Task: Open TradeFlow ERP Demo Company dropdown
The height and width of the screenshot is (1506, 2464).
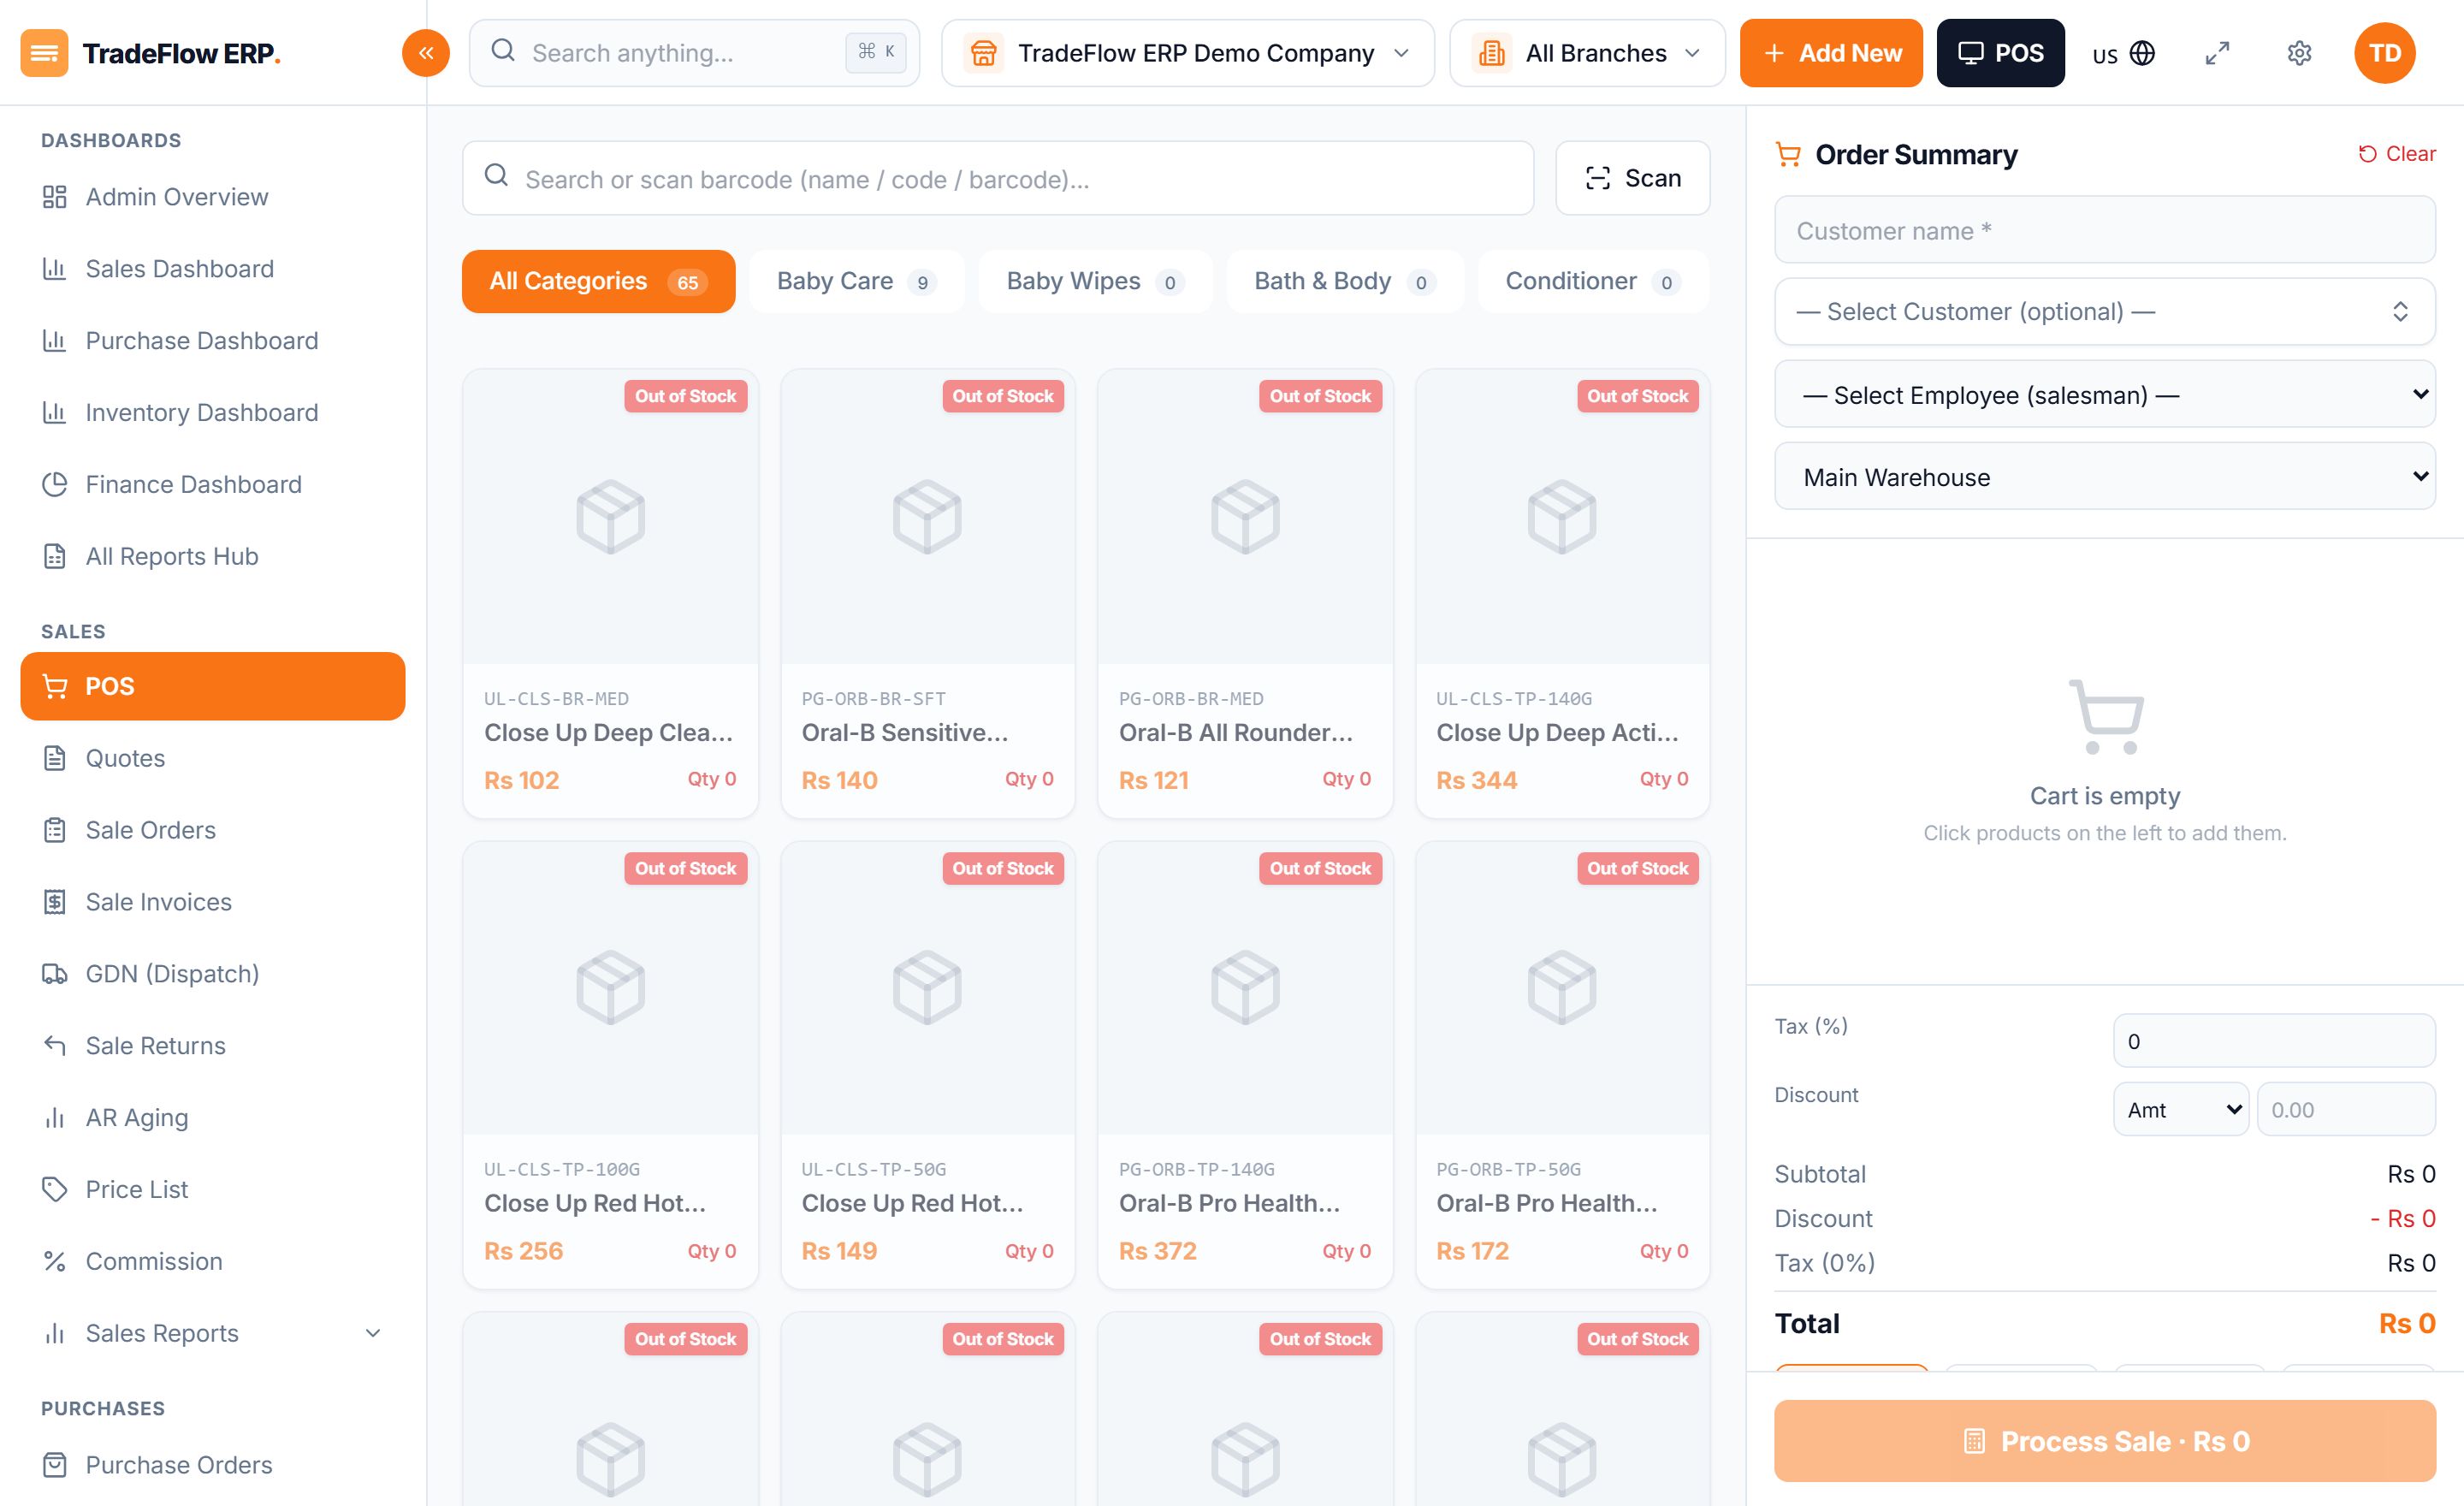Action: tap(1188, 53)
